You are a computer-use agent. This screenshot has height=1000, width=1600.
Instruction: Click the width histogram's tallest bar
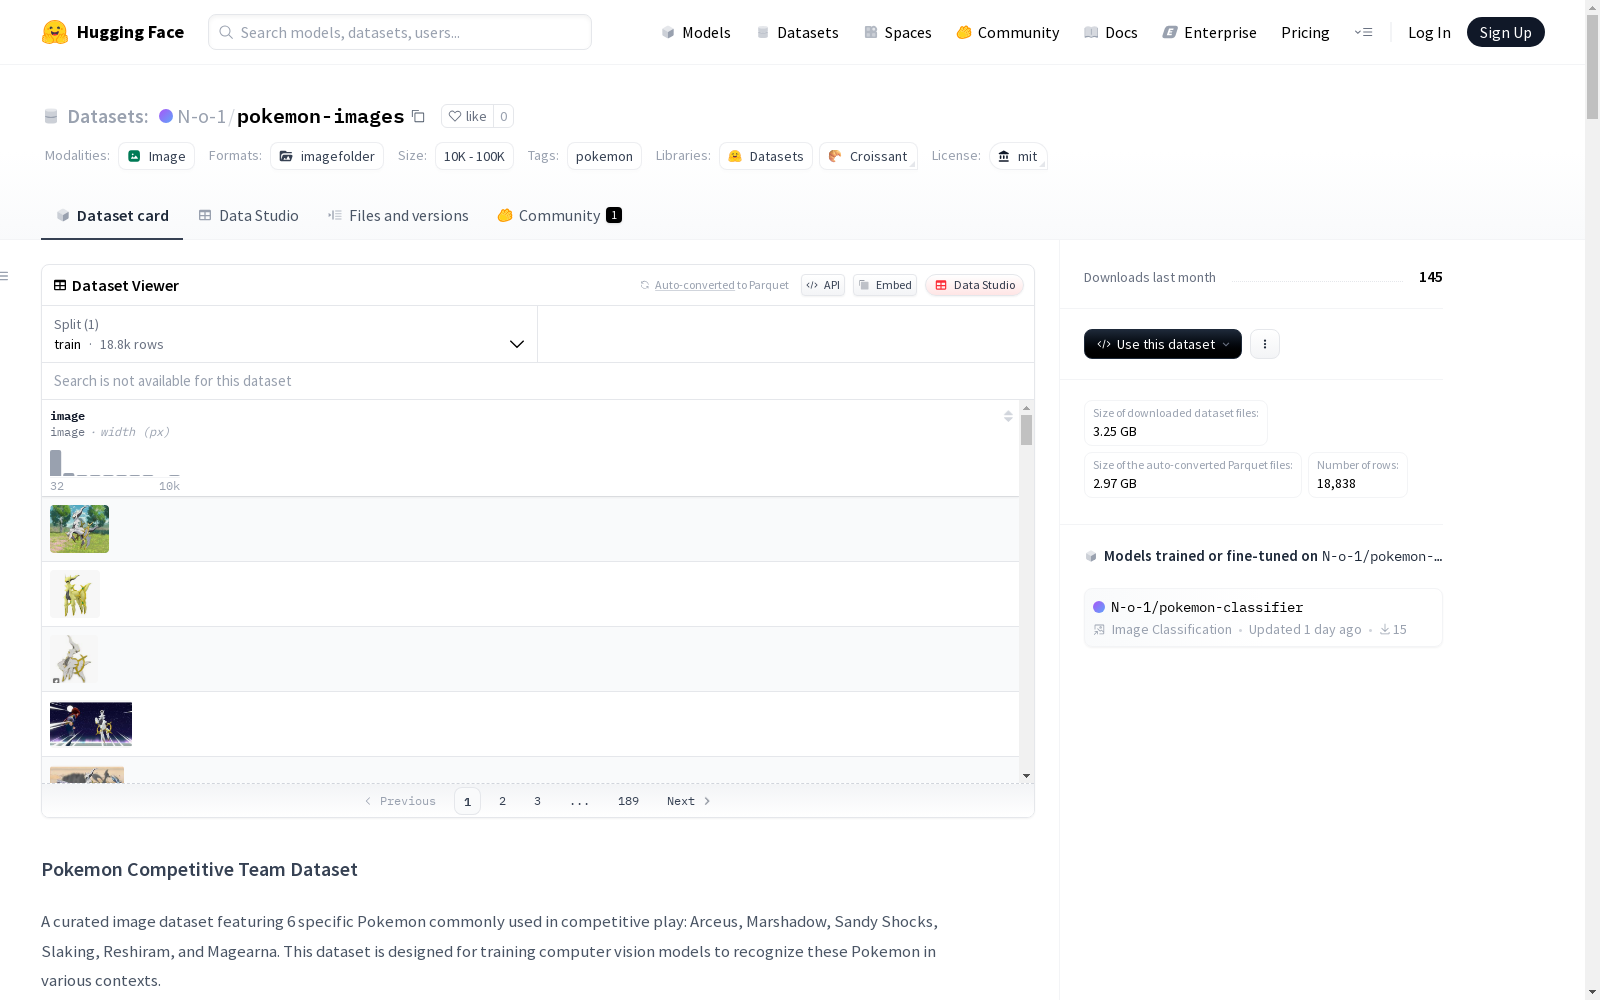56,463
